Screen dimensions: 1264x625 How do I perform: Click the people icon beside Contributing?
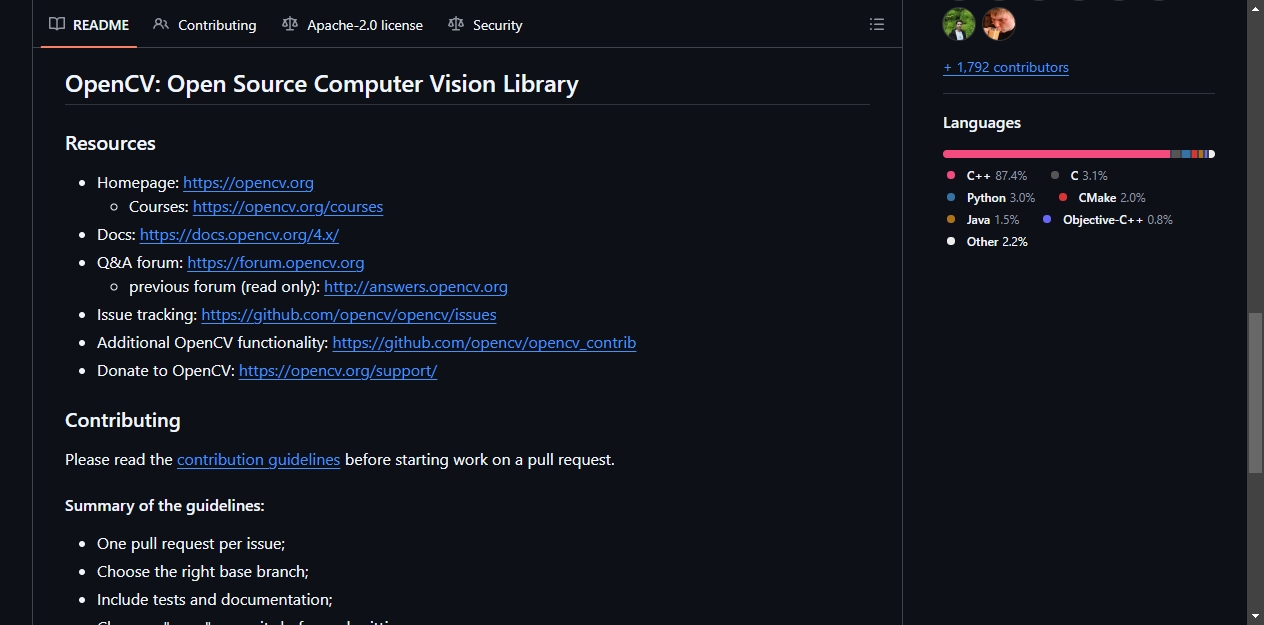[x=161, y=24]
